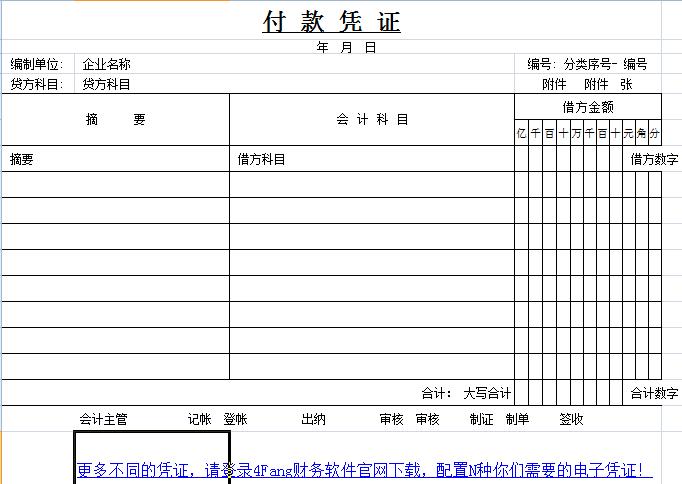Click the 登帐 cell
This screenshot has height=484, width=682.
coord(235,419)
